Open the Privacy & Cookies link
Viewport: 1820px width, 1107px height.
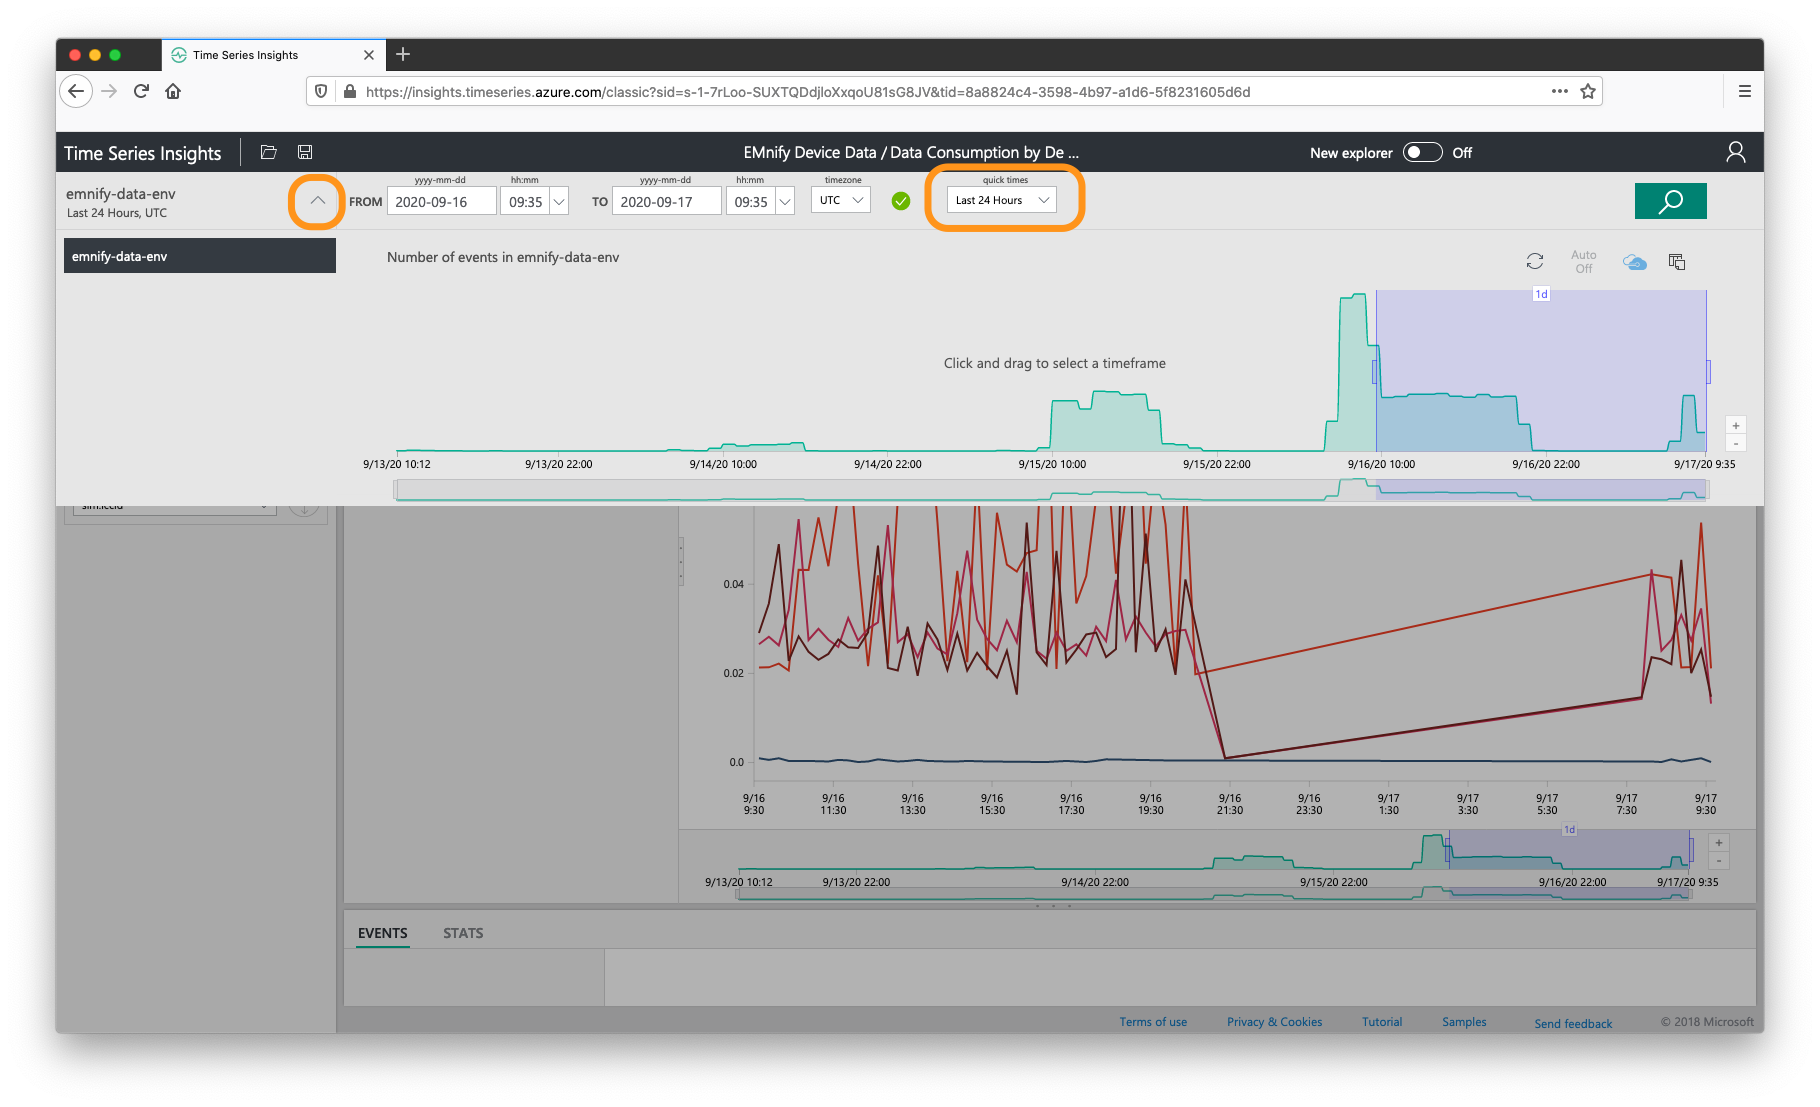(x=1274, y=1022)
